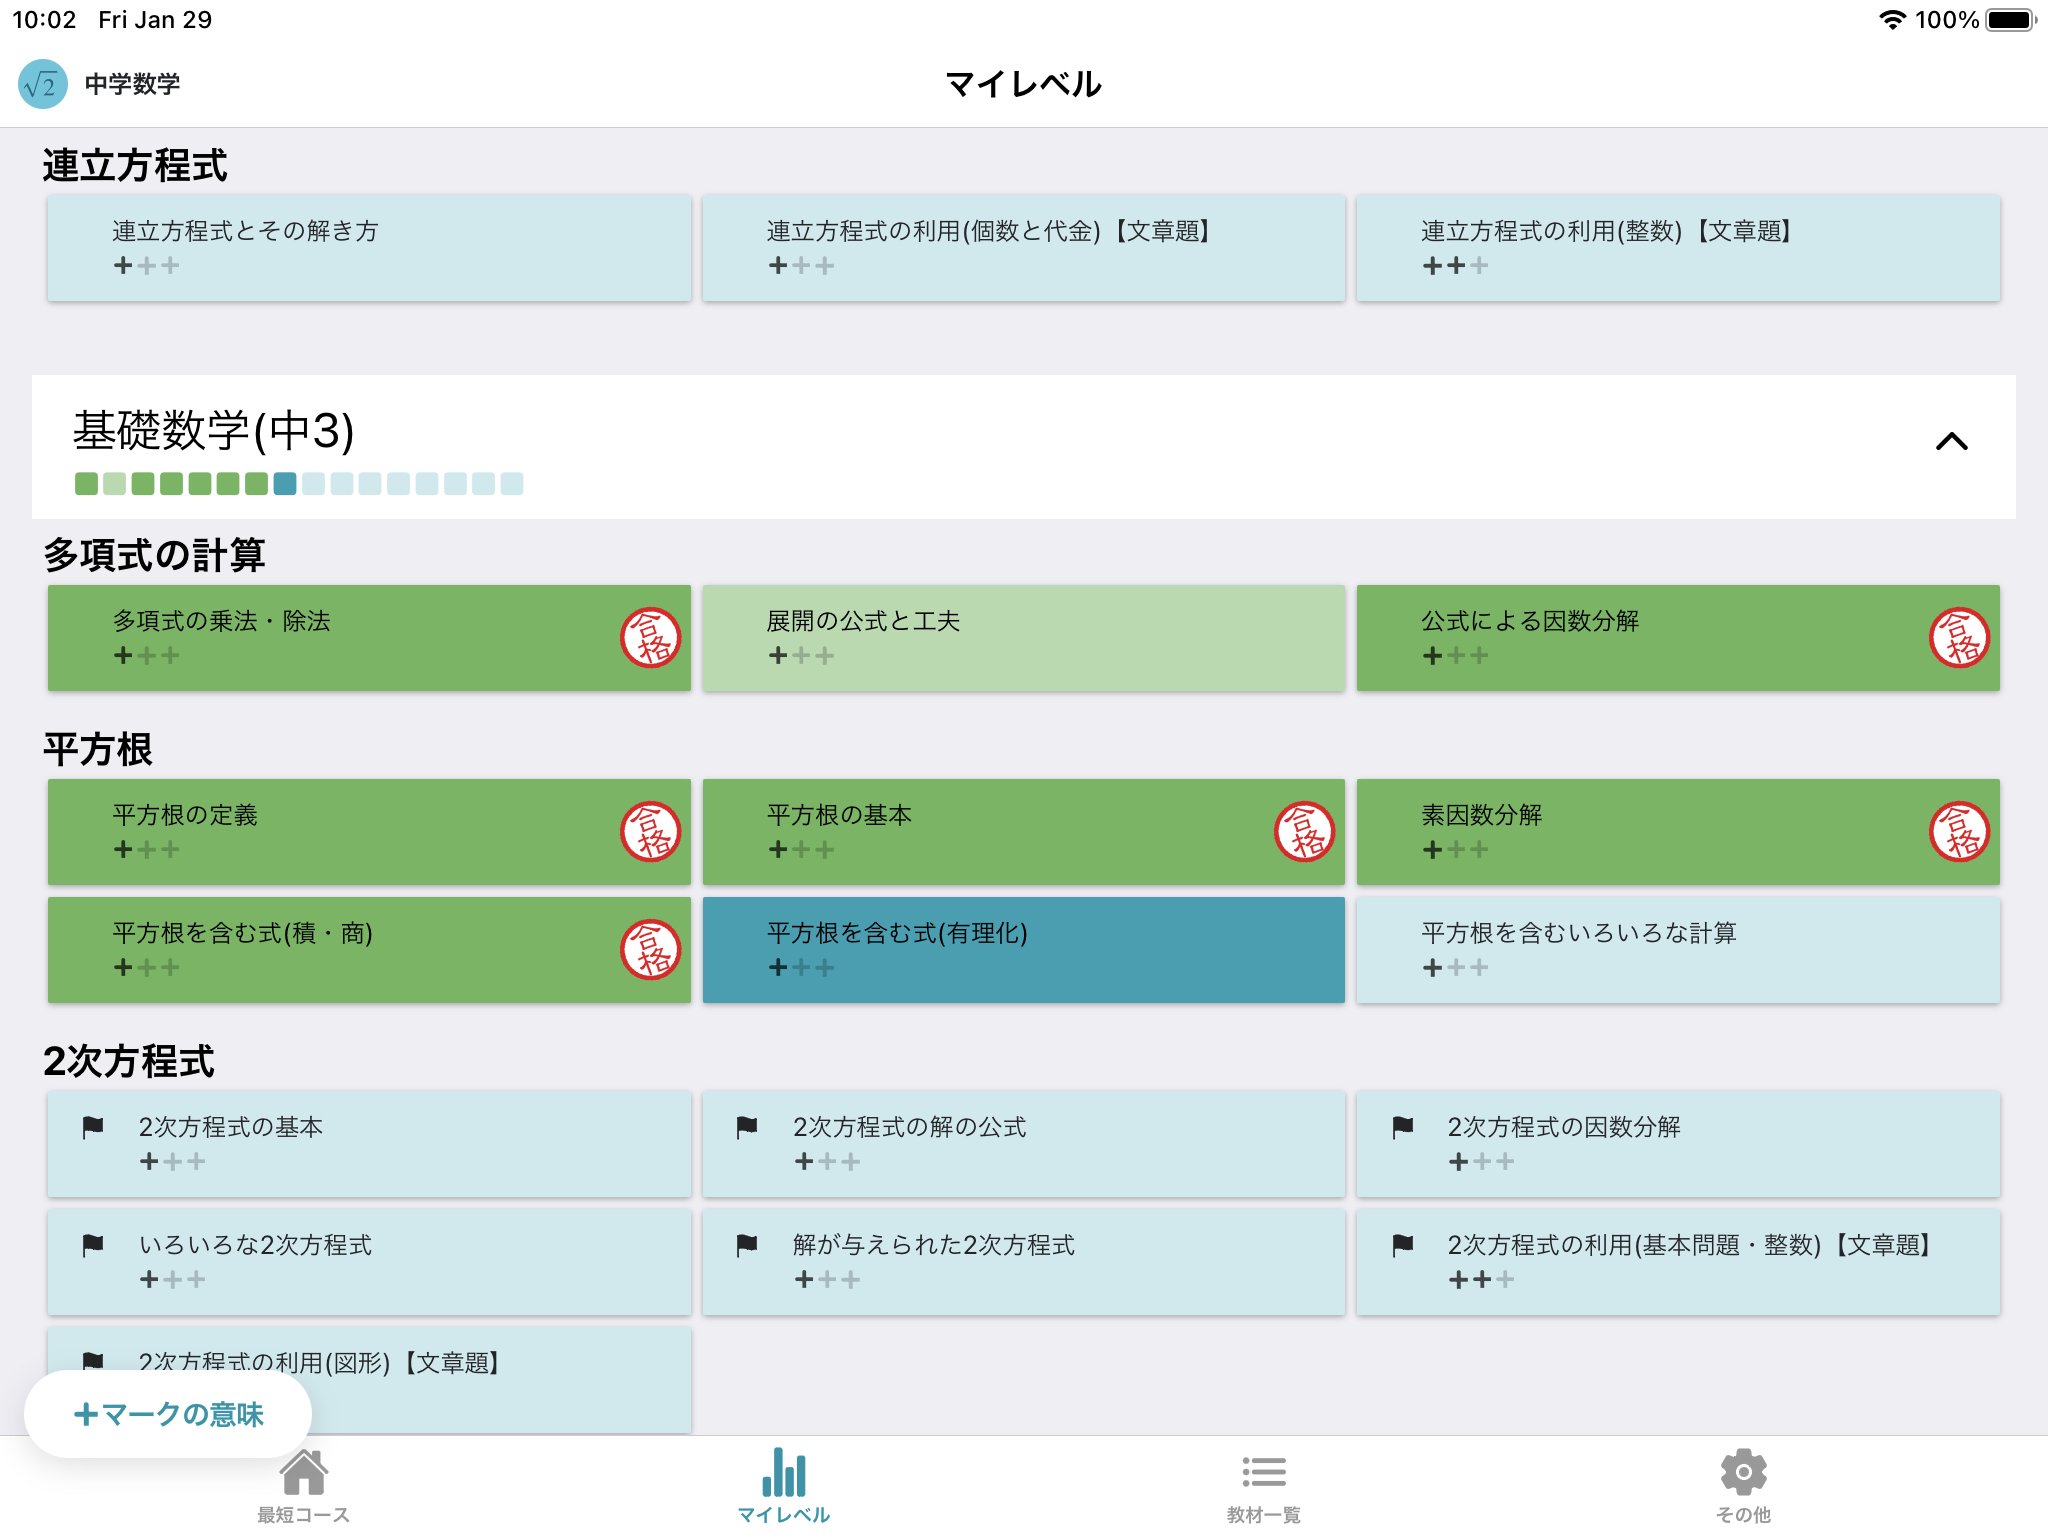Click the 基礎数学(中3) section header title

click(213, 431)
